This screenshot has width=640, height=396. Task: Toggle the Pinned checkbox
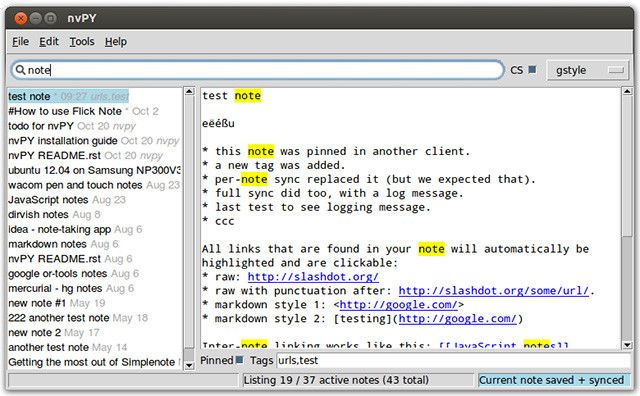pyautogui.click(x=240, y=360)
